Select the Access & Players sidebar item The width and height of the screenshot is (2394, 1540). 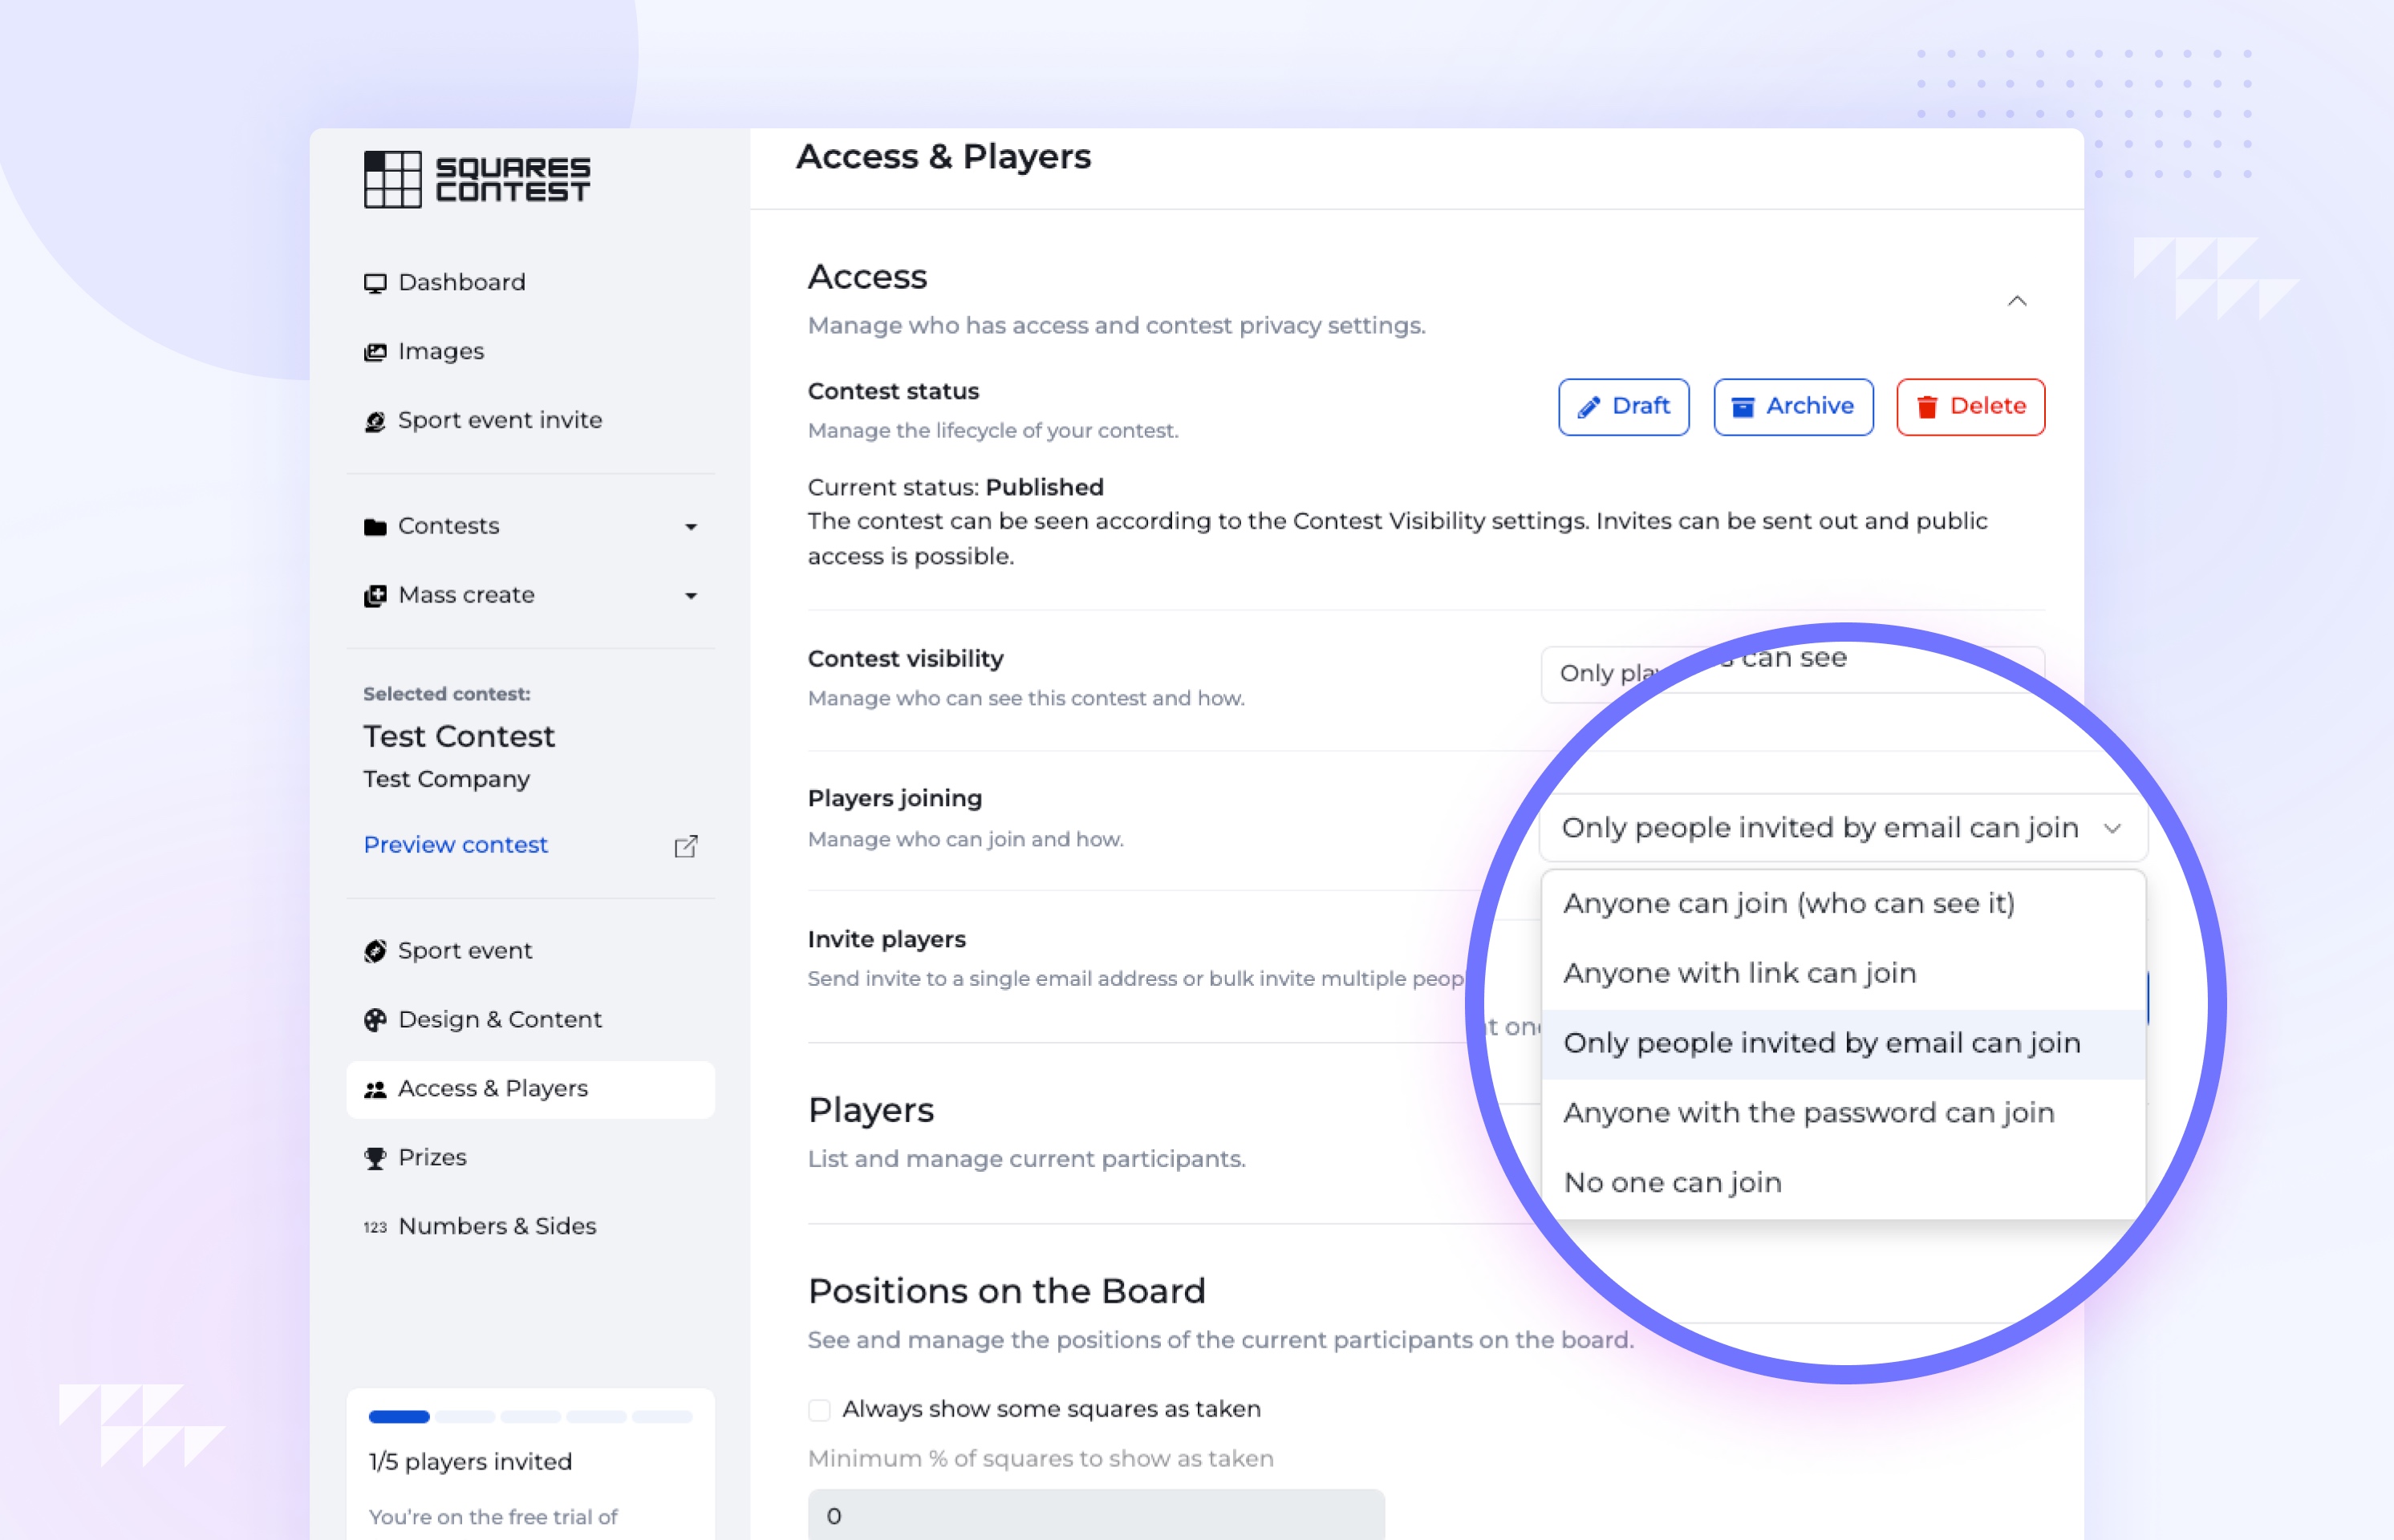click(531, 1089)
